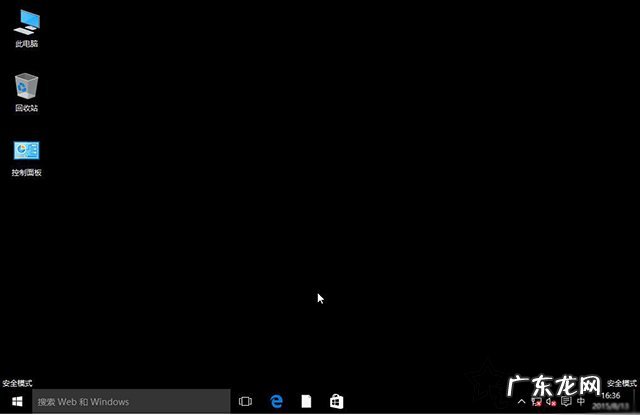Open Task View from the taskbar

coord(245,402)
